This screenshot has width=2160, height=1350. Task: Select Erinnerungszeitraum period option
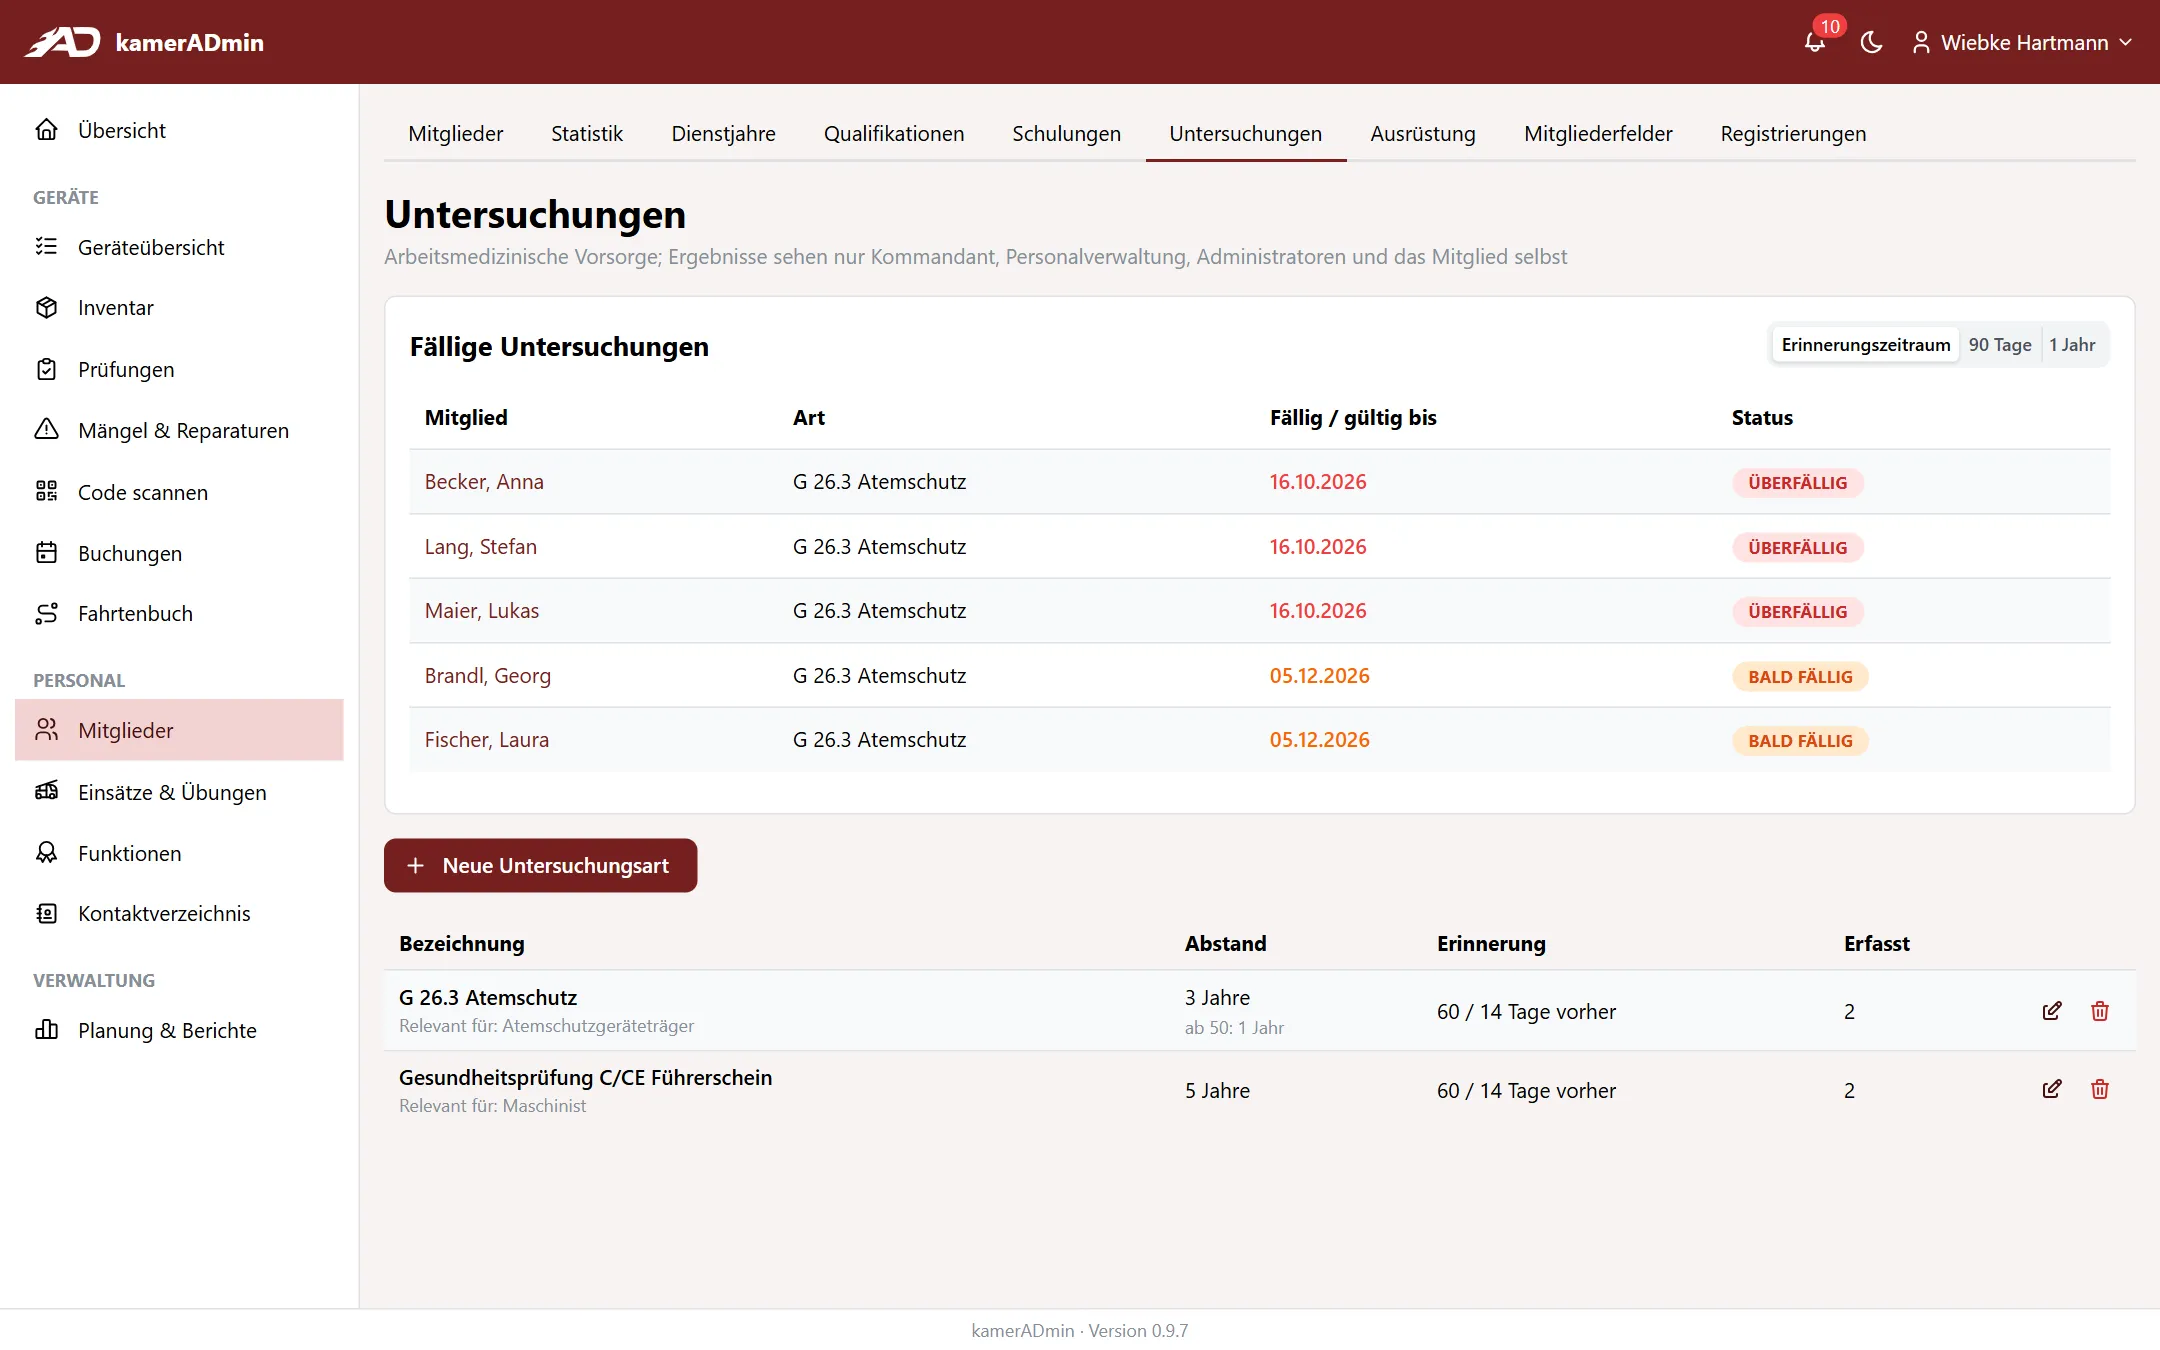coord(1866,345)
